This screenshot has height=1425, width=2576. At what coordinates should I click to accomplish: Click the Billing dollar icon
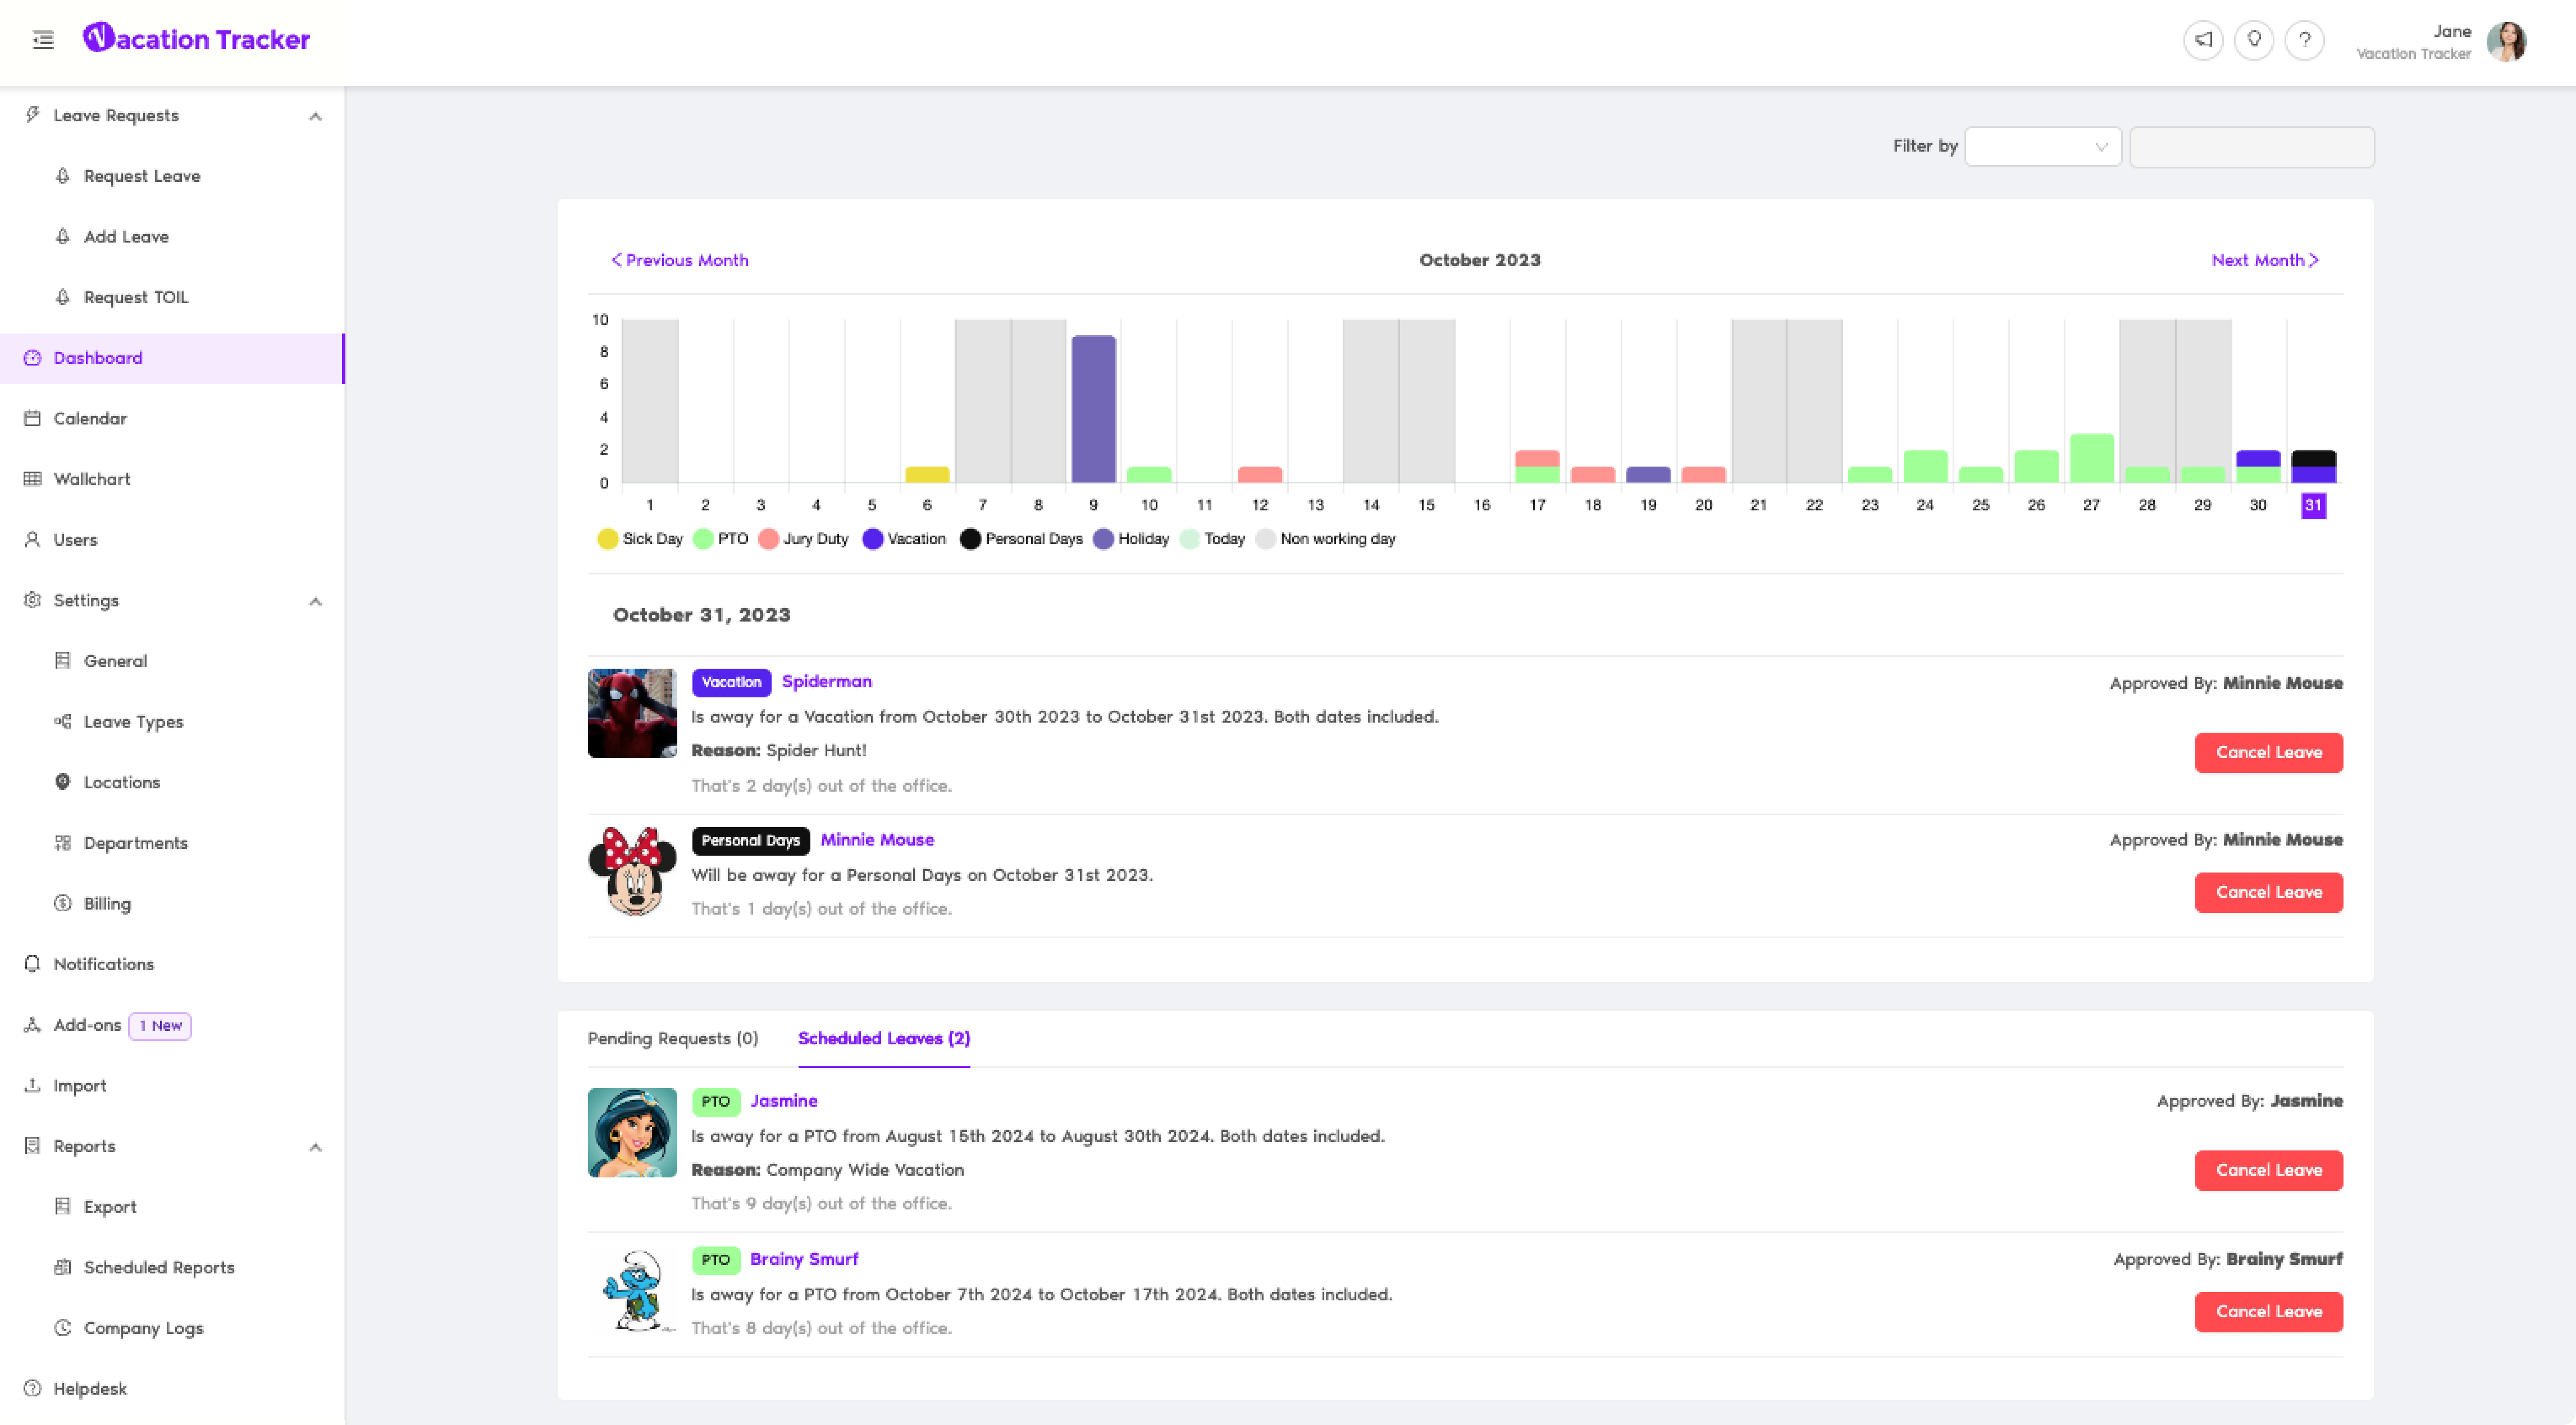pos(63,903)
